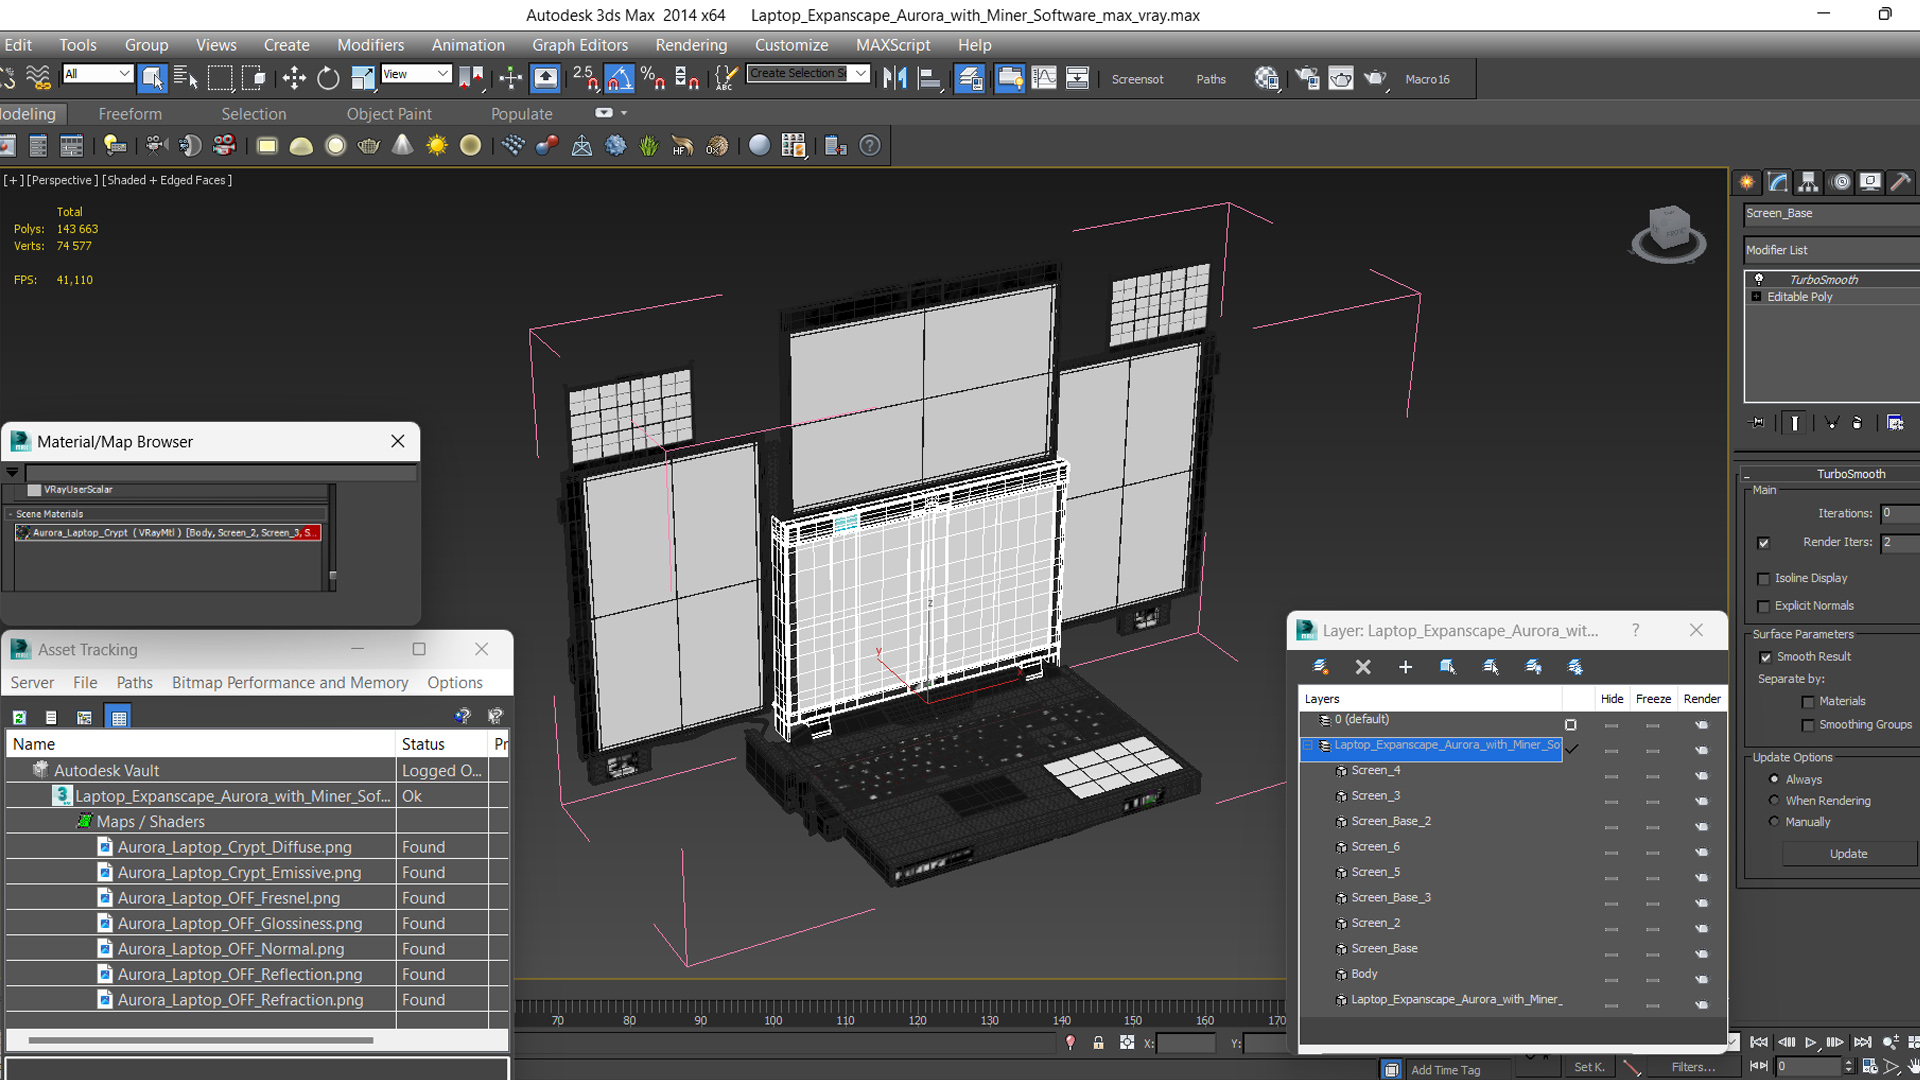Viewport: 1920px width, 1080px height.
Task: Expand Editable Poly modifier subobjects
Action: click(1756, 297)
